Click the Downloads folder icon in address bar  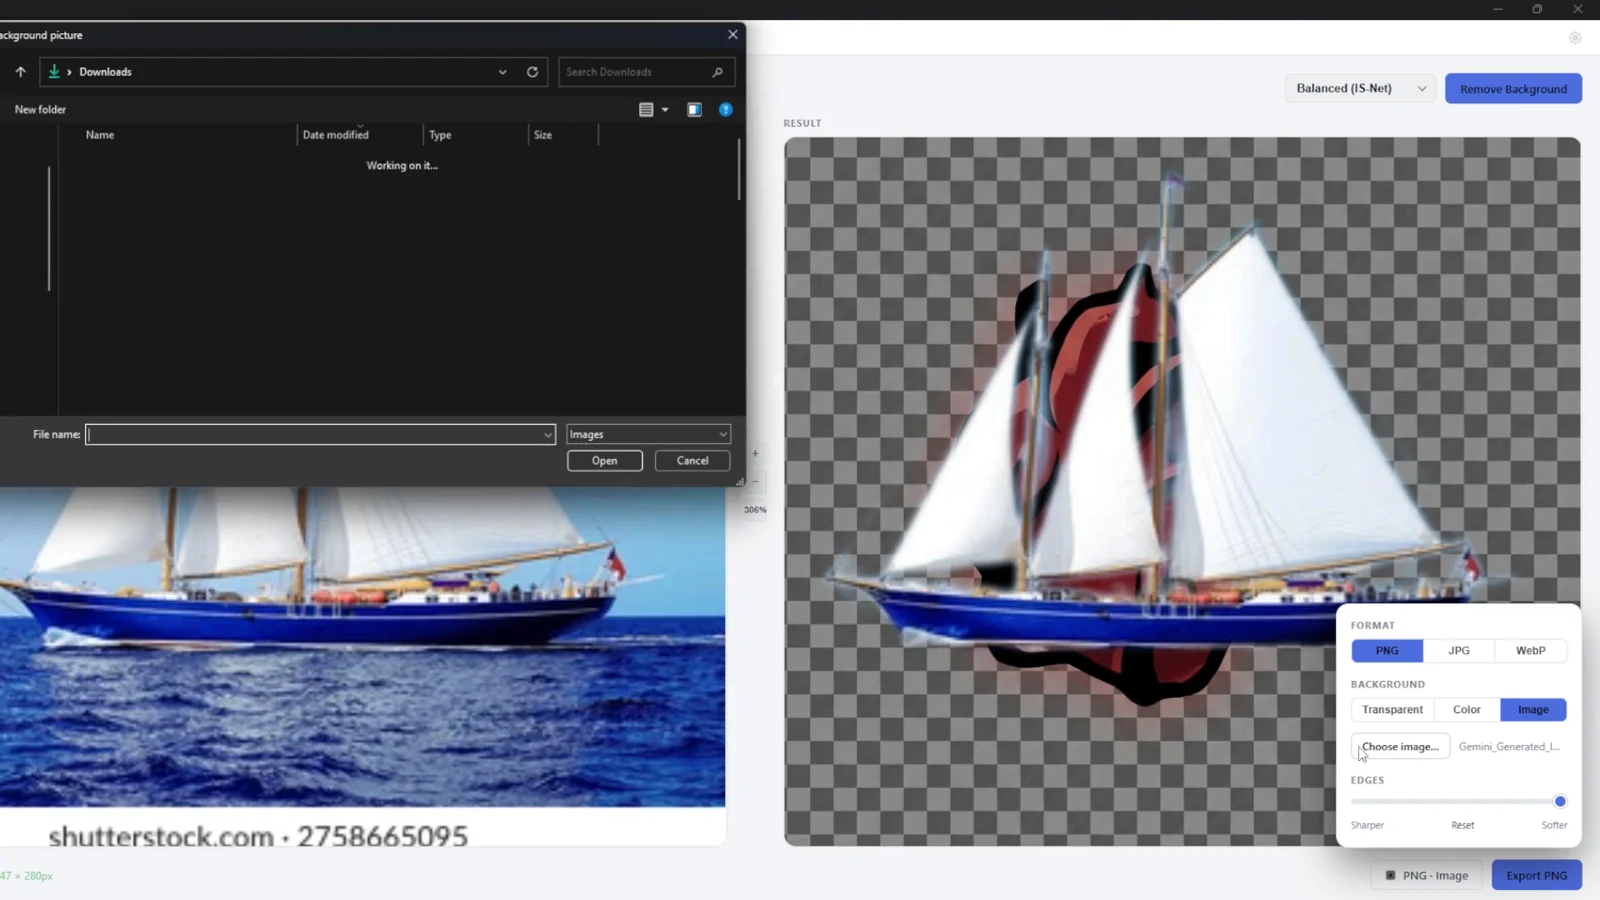(x=54, y=72)
